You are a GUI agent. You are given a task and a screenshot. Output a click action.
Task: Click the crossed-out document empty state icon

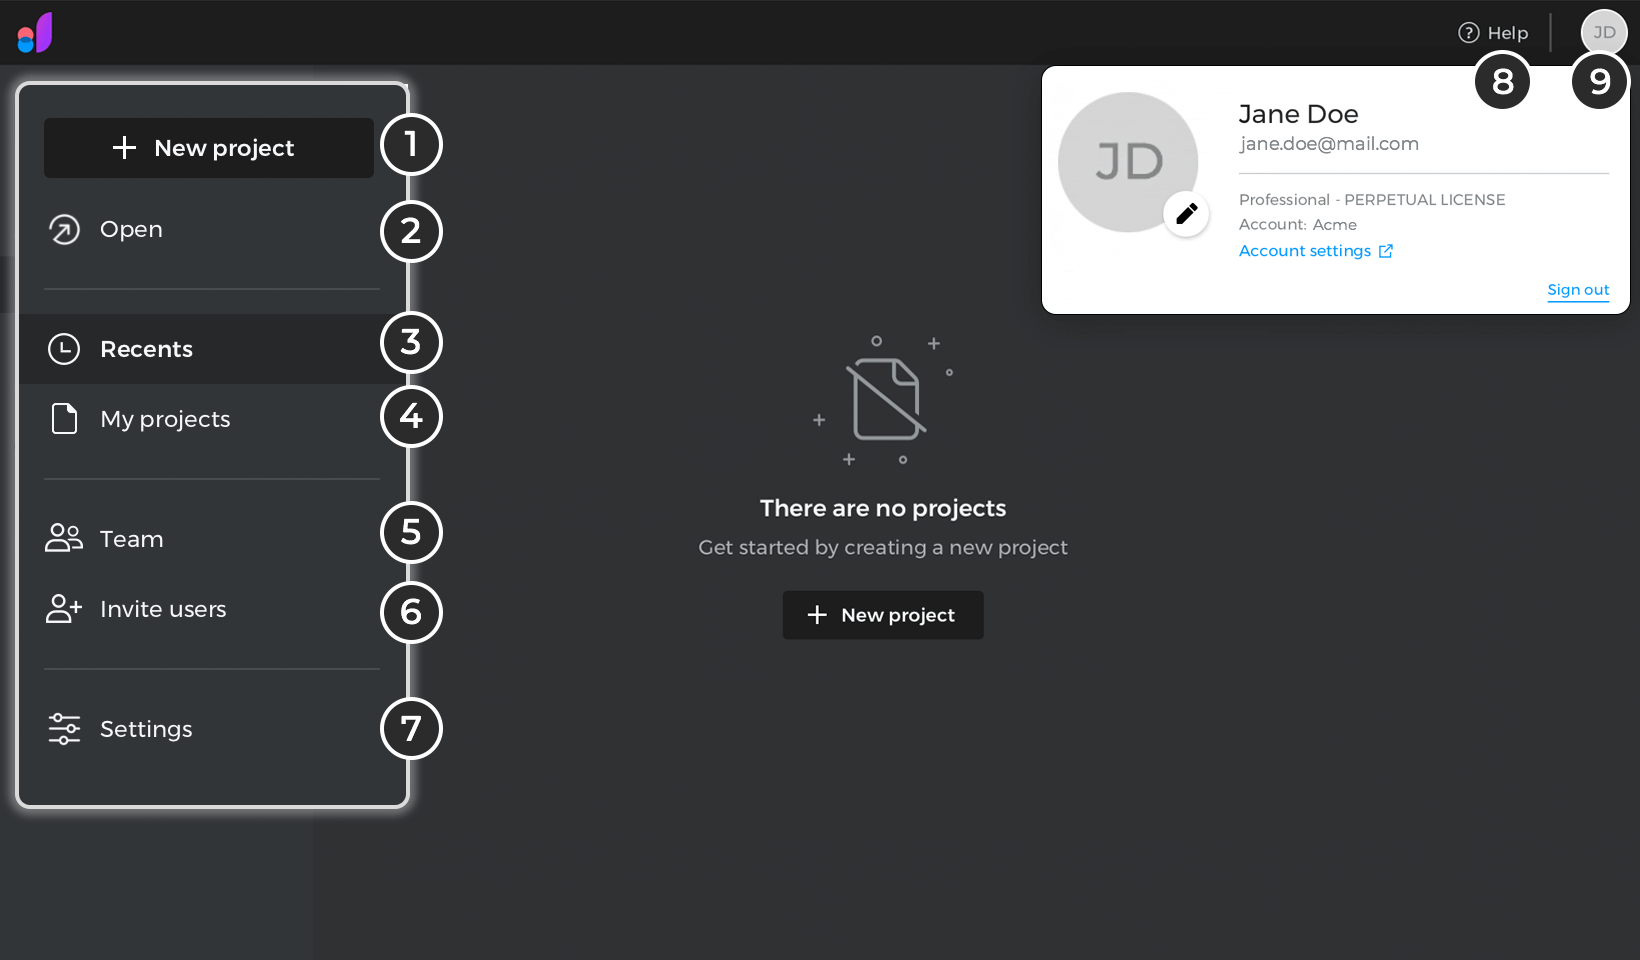coord(884,400)
